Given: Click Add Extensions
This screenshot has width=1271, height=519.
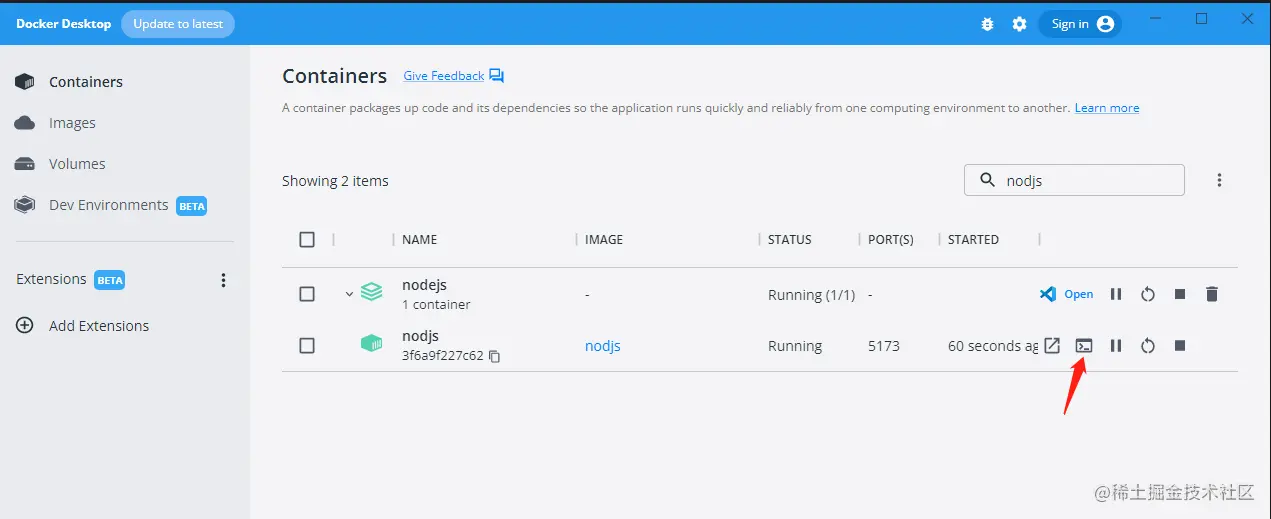Looking at the screenshot, I should click(x=99, y=326).
